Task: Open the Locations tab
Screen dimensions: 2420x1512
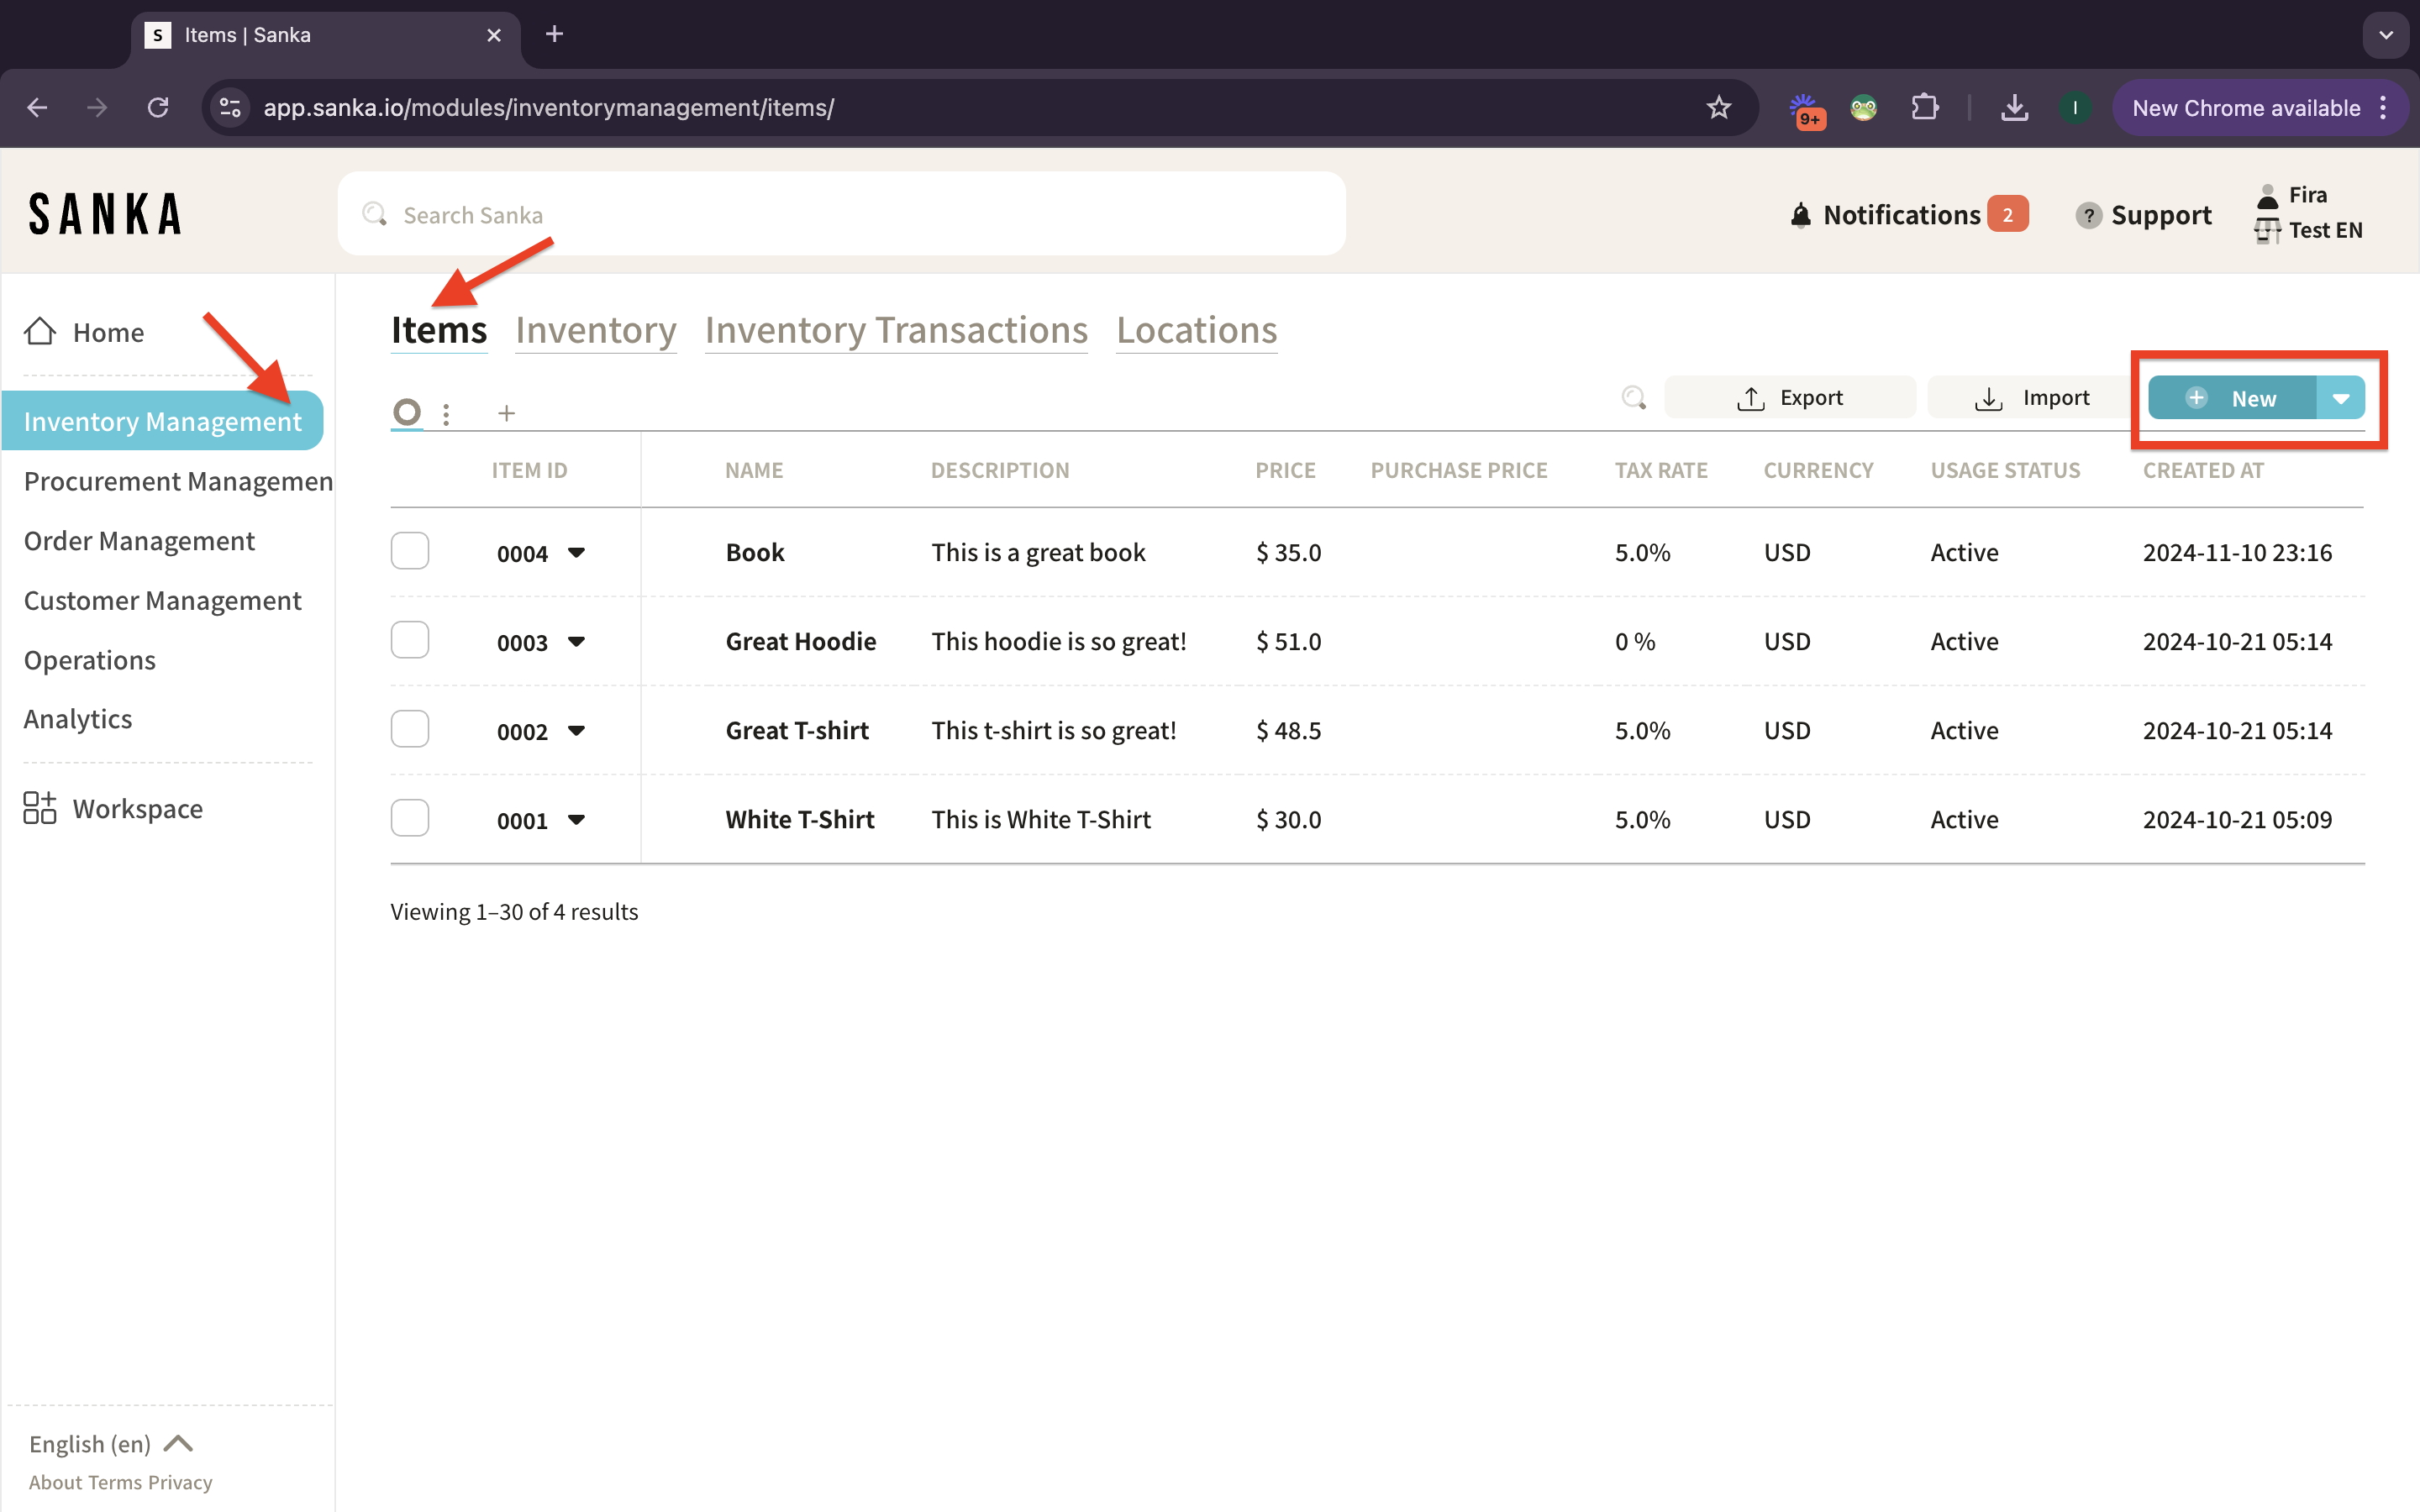Action: [x=1196, y=330]
